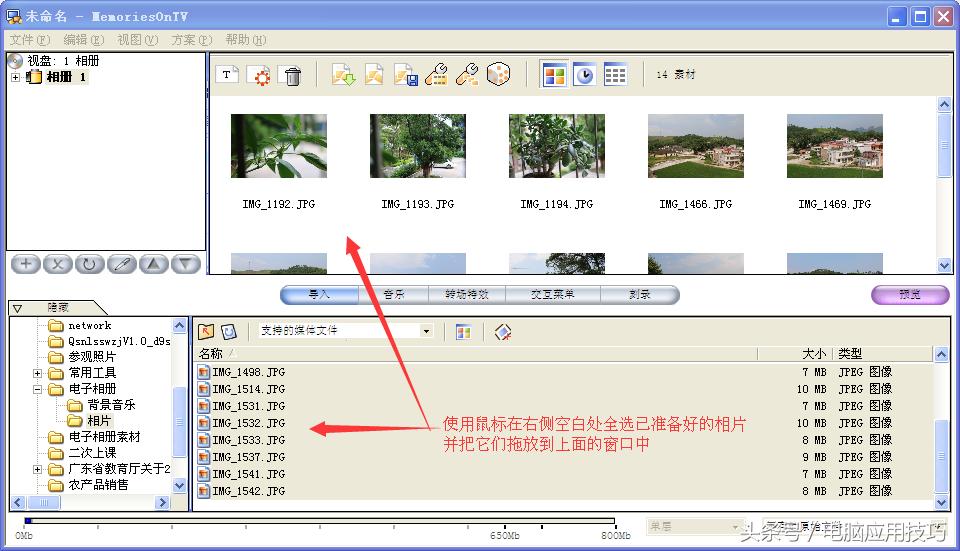This screenshot has height=551, width=960.
Task: Switch to the 刻录 tab
Action: [x=639, y=294]
